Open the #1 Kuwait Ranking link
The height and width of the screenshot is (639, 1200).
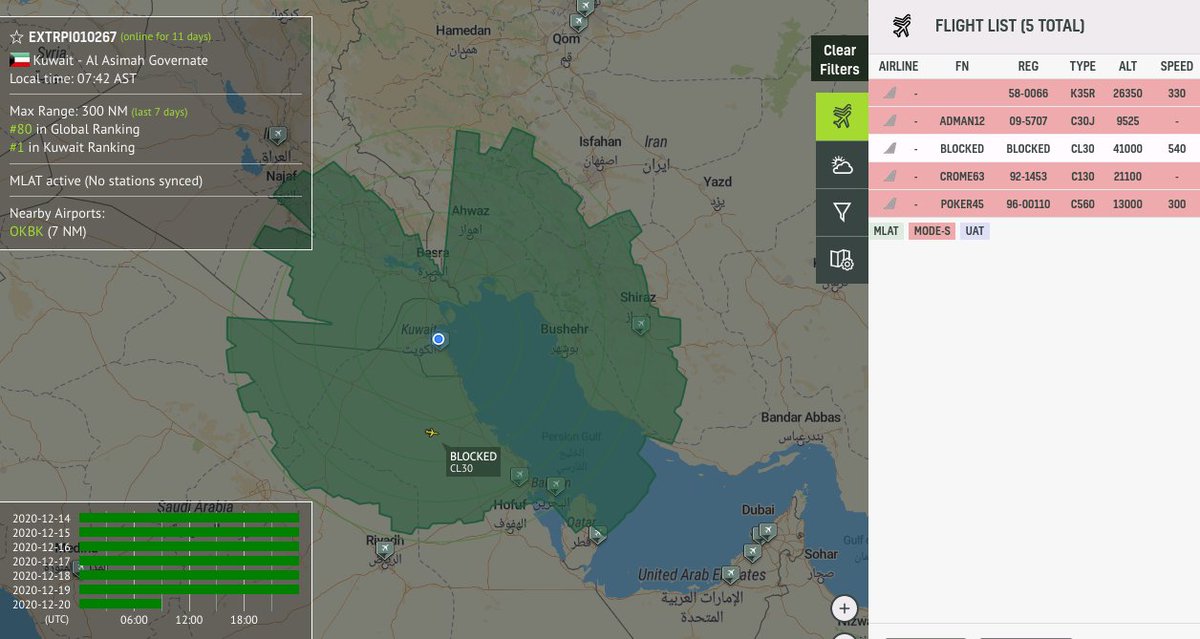click(x=17, y=147)
